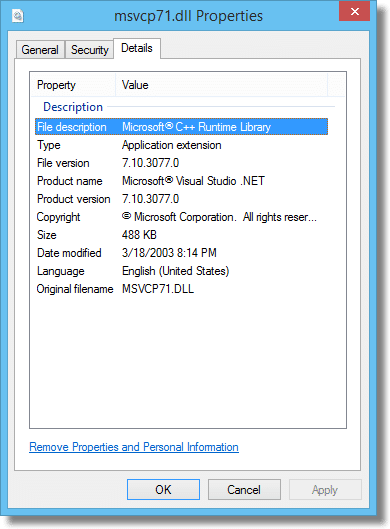Click value 'Microsoft® Visual Studio .NET'
This screenshot has width=390, height=529.
coord(193,181)
